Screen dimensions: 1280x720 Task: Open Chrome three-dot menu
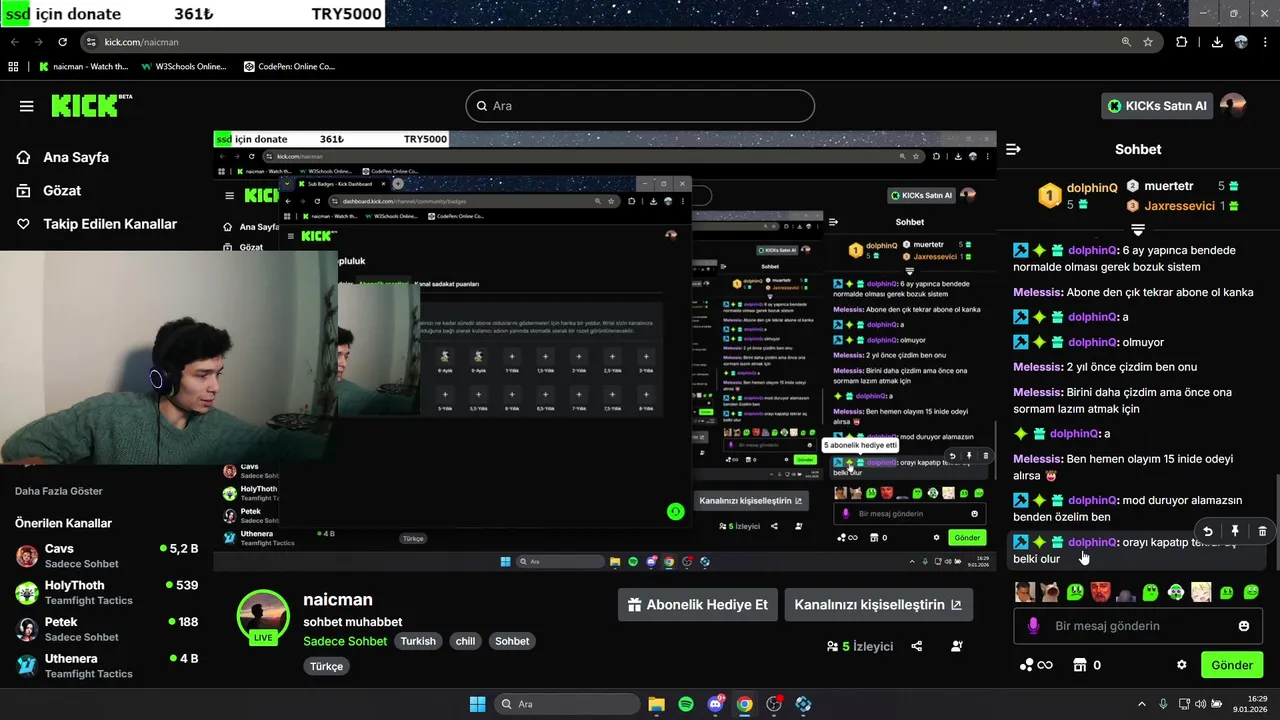click(x=1265, y=42)
